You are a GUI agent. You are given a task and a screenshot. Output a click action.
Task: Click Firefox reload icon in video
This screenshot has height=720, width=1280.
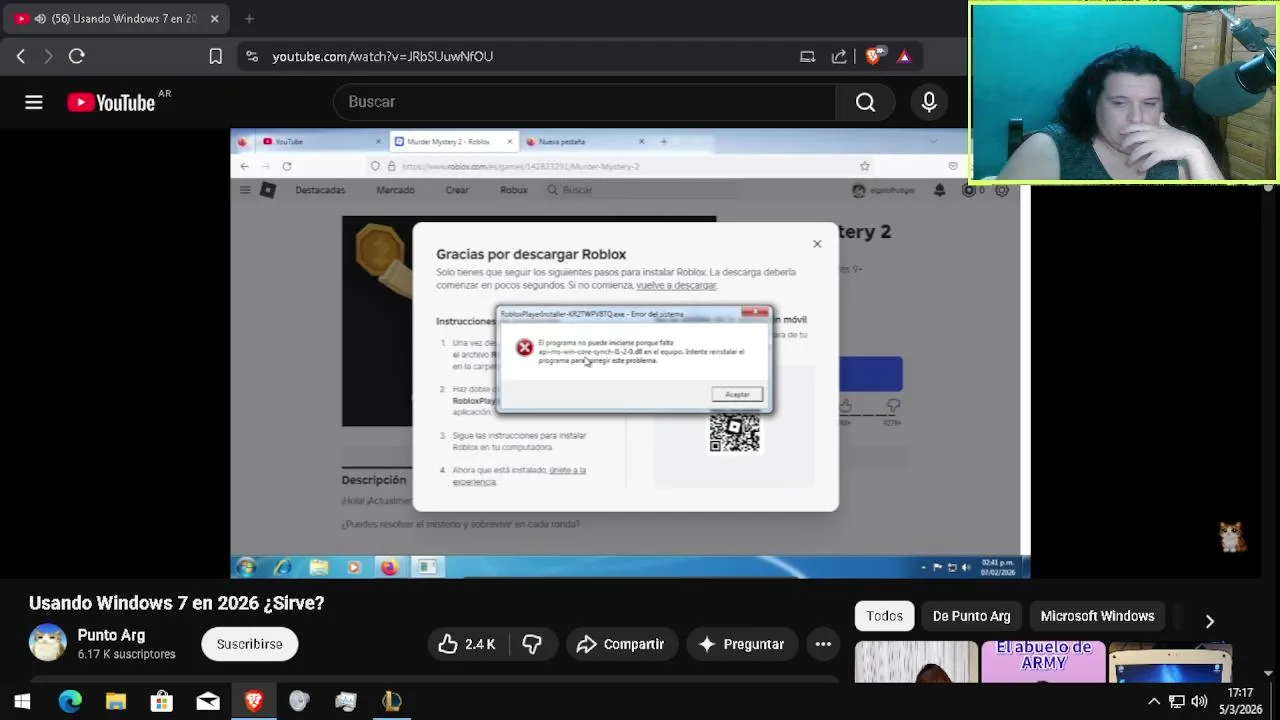point(287,166)
